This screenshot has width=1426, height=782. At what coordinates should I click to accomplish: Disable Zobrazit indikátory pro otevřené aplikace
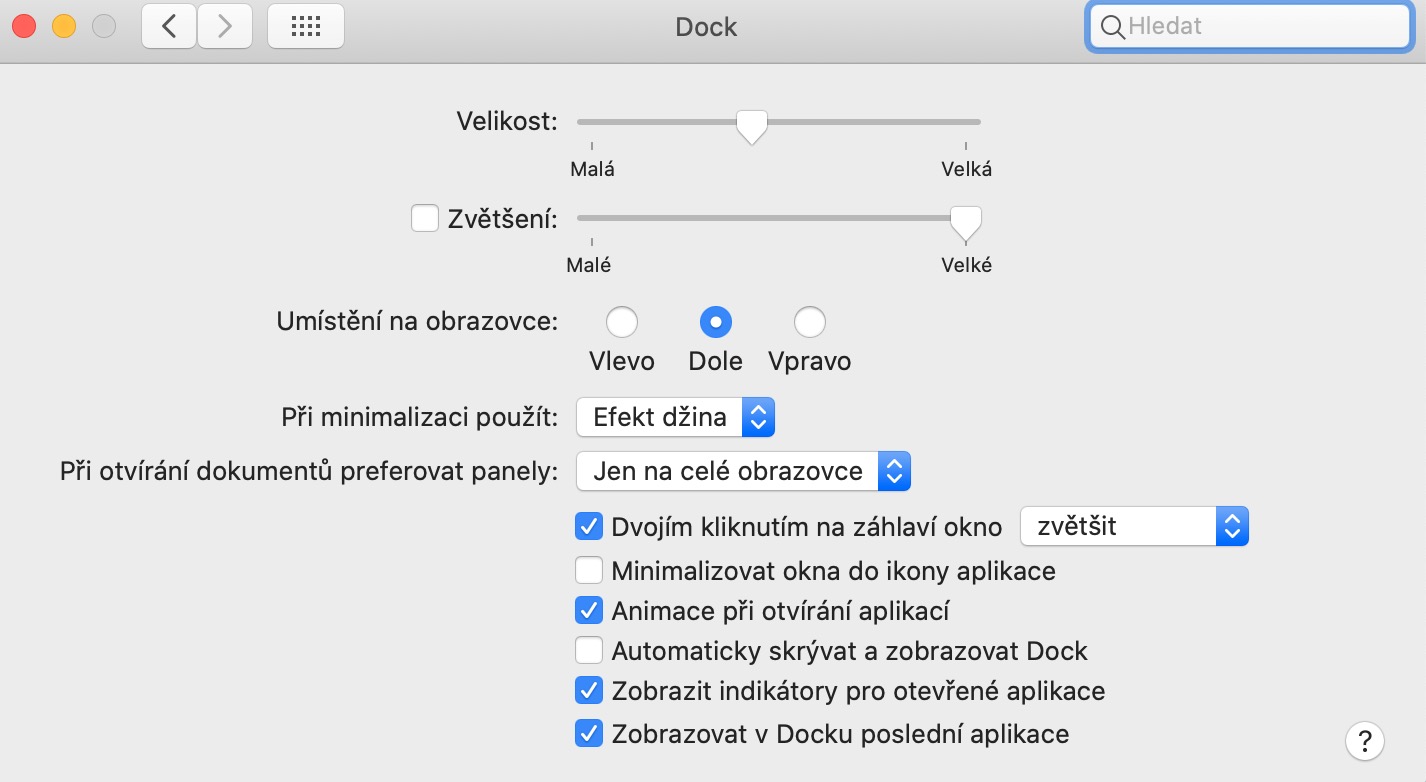(x=589, y=690)
